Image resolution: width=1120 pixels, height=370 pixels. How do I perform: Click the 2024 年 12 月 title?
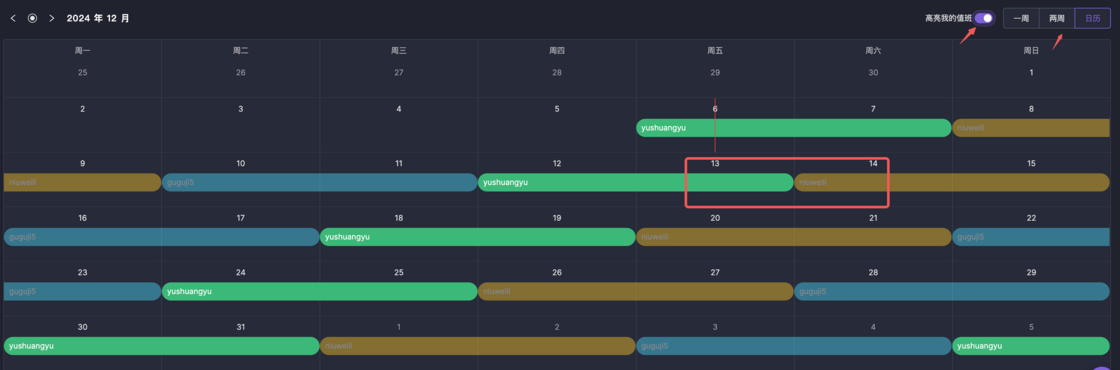click(x=98, y=19)
